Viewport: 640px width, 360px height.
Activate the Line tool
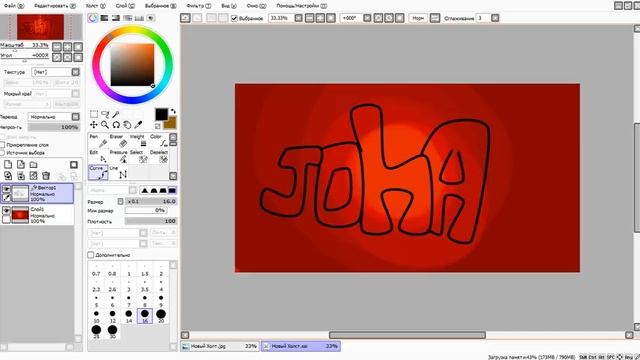[x=118, y=172]
